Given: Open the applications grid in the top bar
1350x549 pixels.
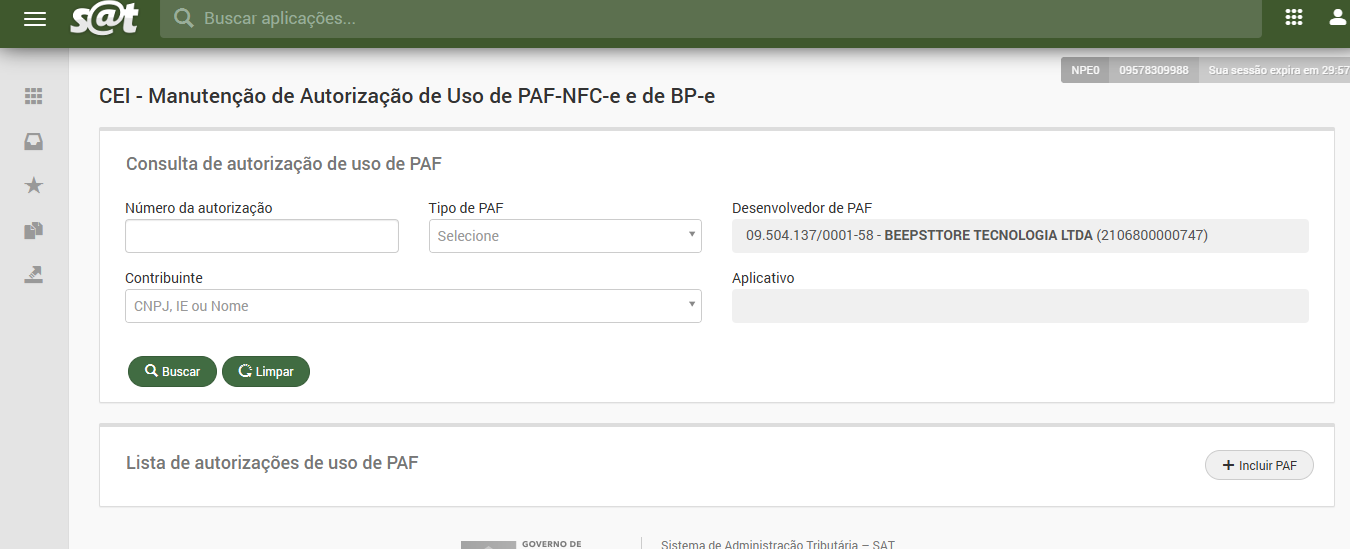Looking at the screenshot, I should (1293, 17).
